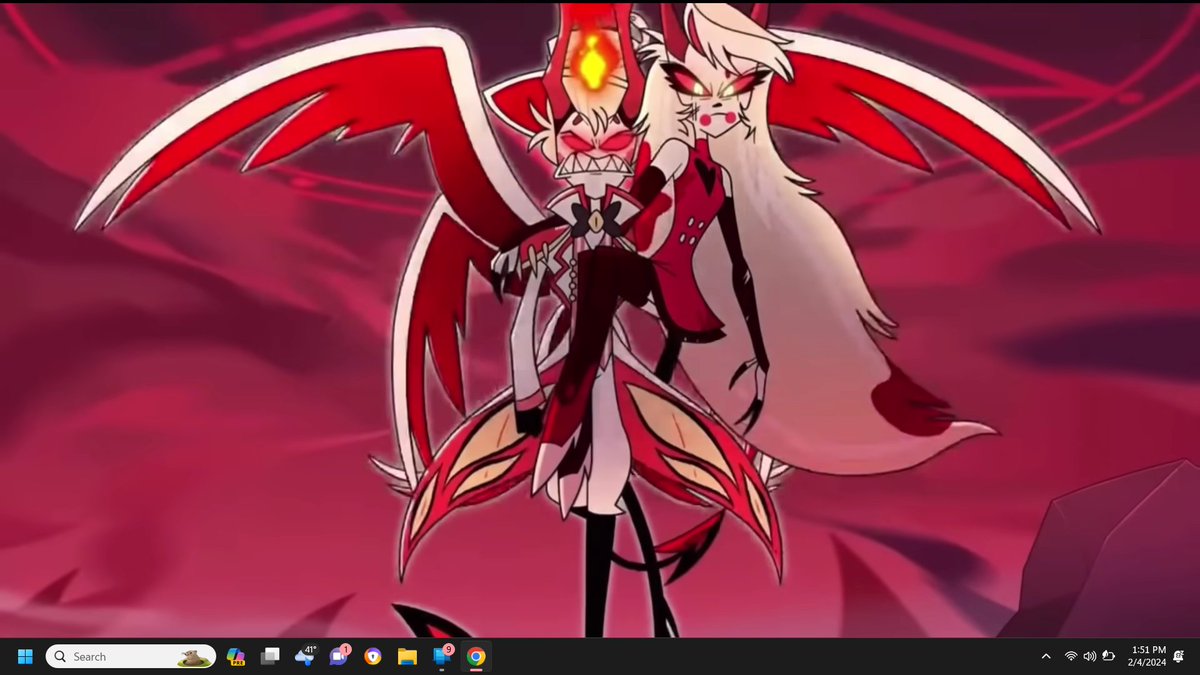Viewport: 1200px width, 675px height.
Task: Open Task View on the taskbar
Action: (270, 657)
